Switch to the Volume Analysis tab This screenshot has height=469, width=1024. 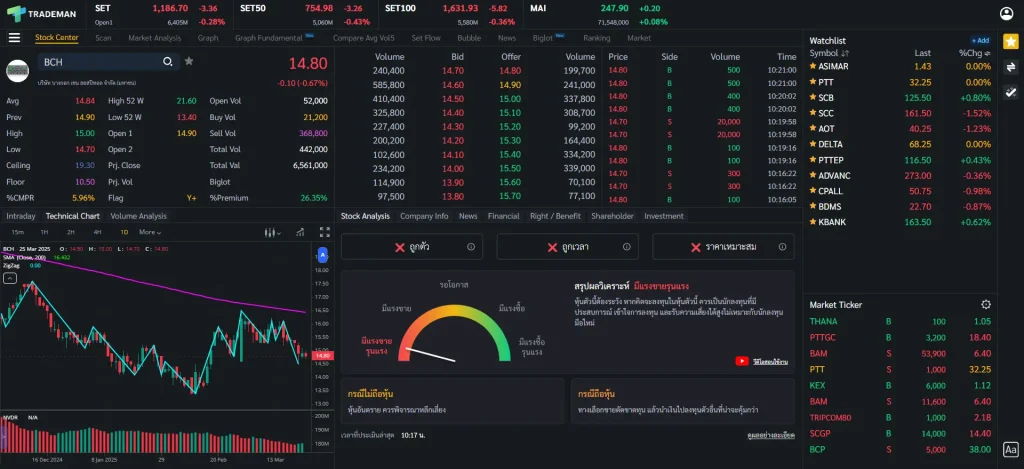[138, 216]
